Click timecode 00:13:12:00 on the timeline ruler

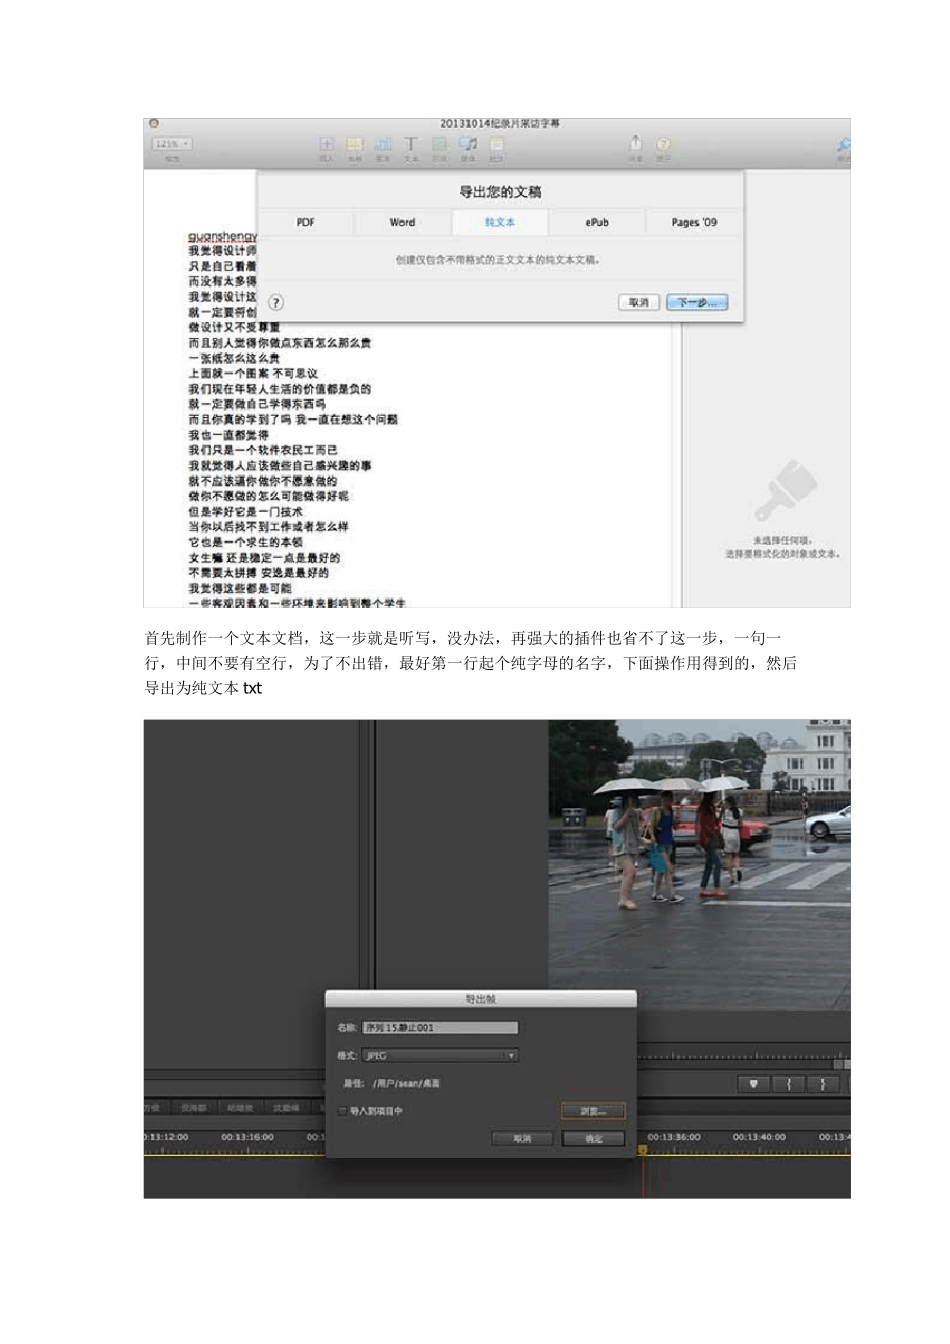pos(166,1137)
